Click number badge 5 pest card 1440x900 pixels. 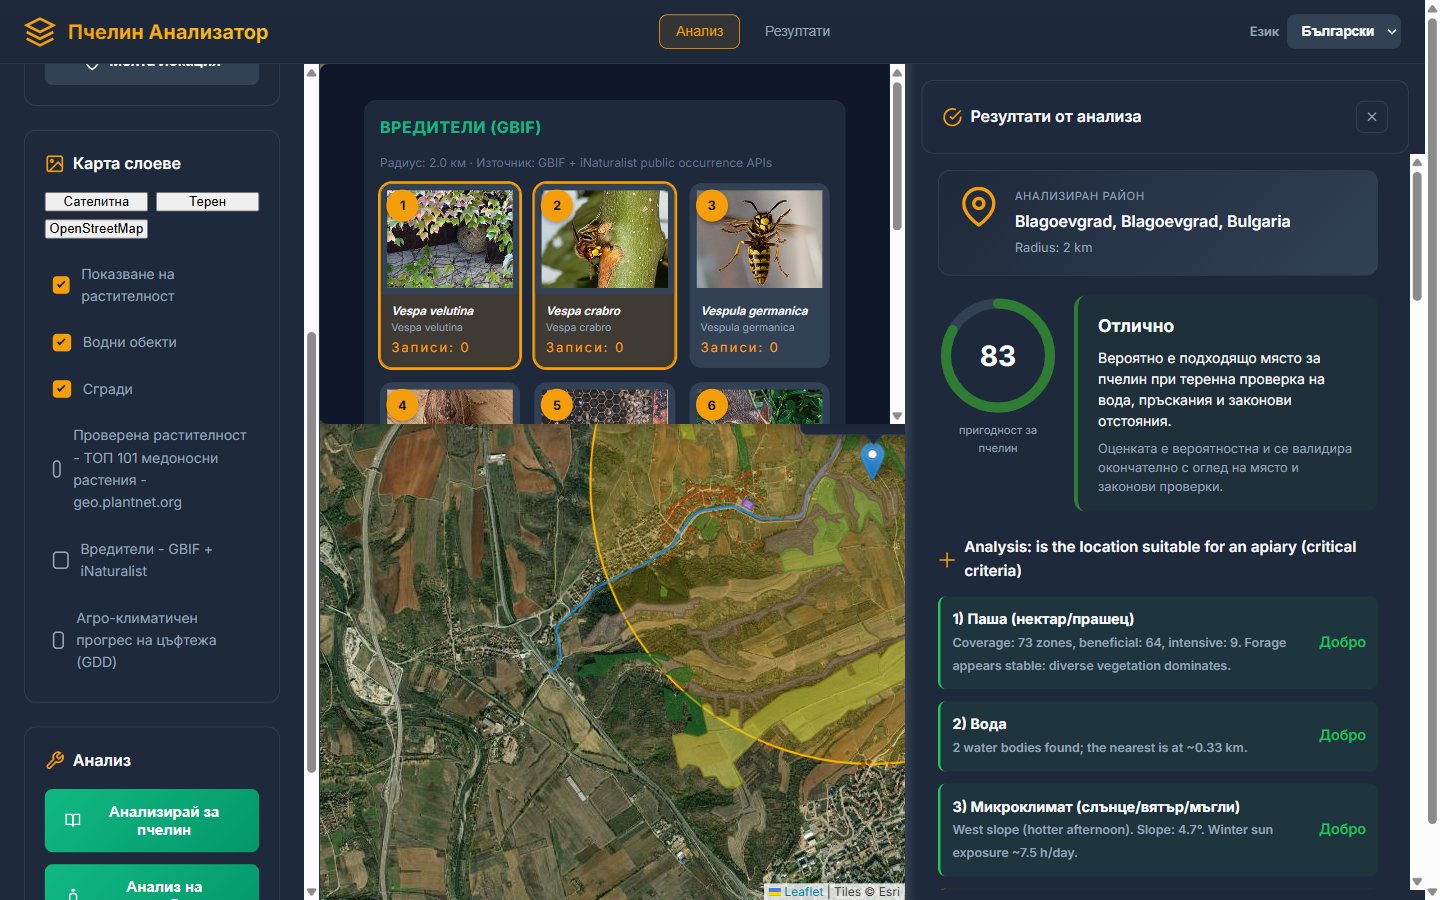557,405
